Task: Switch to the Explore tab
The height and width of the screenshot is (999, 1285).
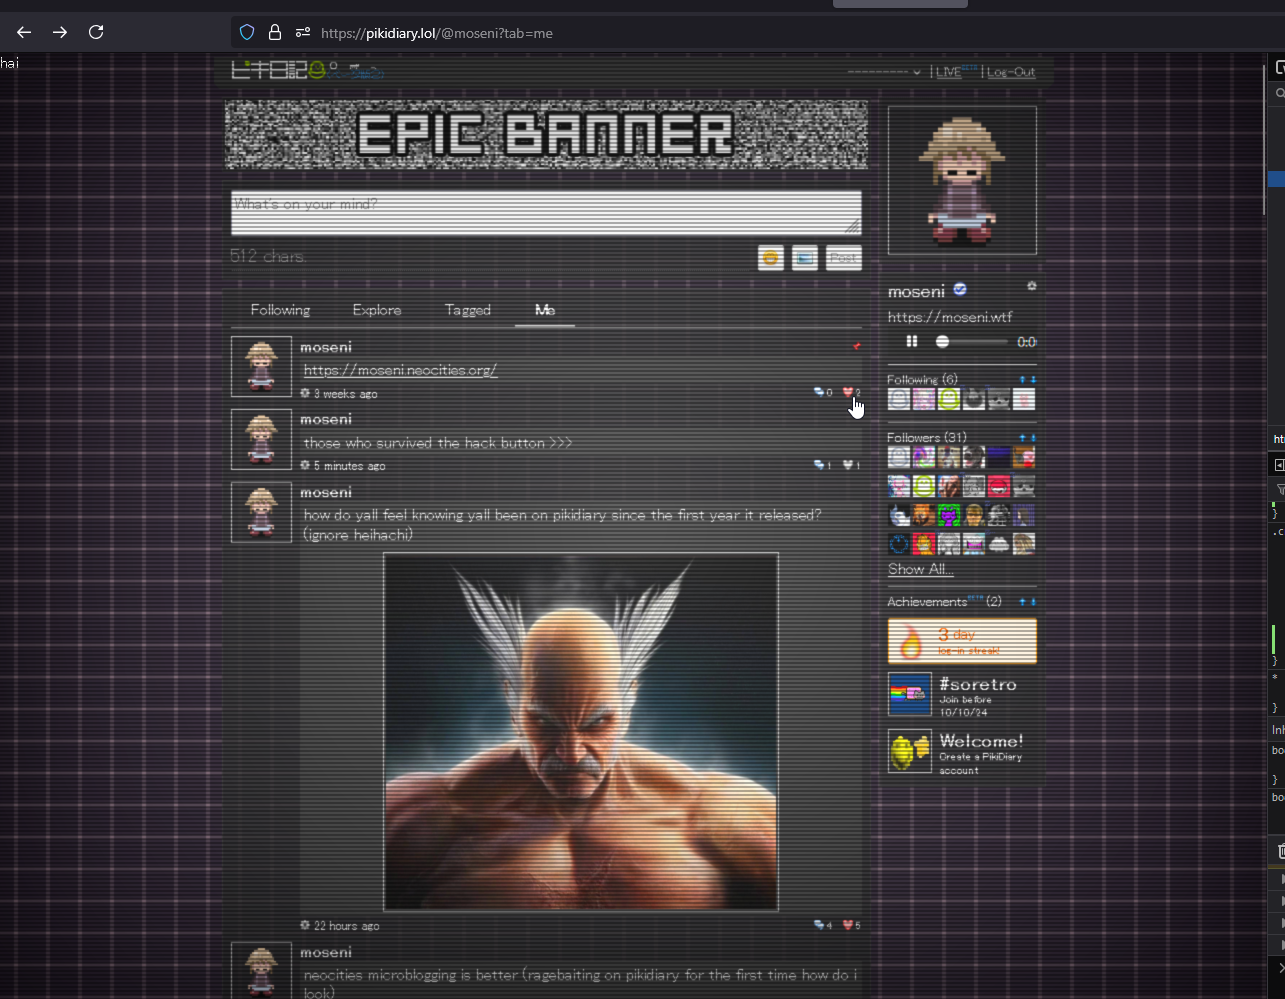Action: tap(377, 310)
